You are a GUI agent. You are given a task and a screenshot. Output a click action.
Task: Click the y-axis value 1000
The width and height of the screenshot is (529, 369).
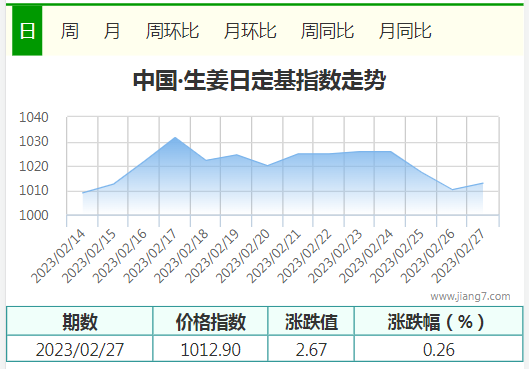tap(34, 215)
